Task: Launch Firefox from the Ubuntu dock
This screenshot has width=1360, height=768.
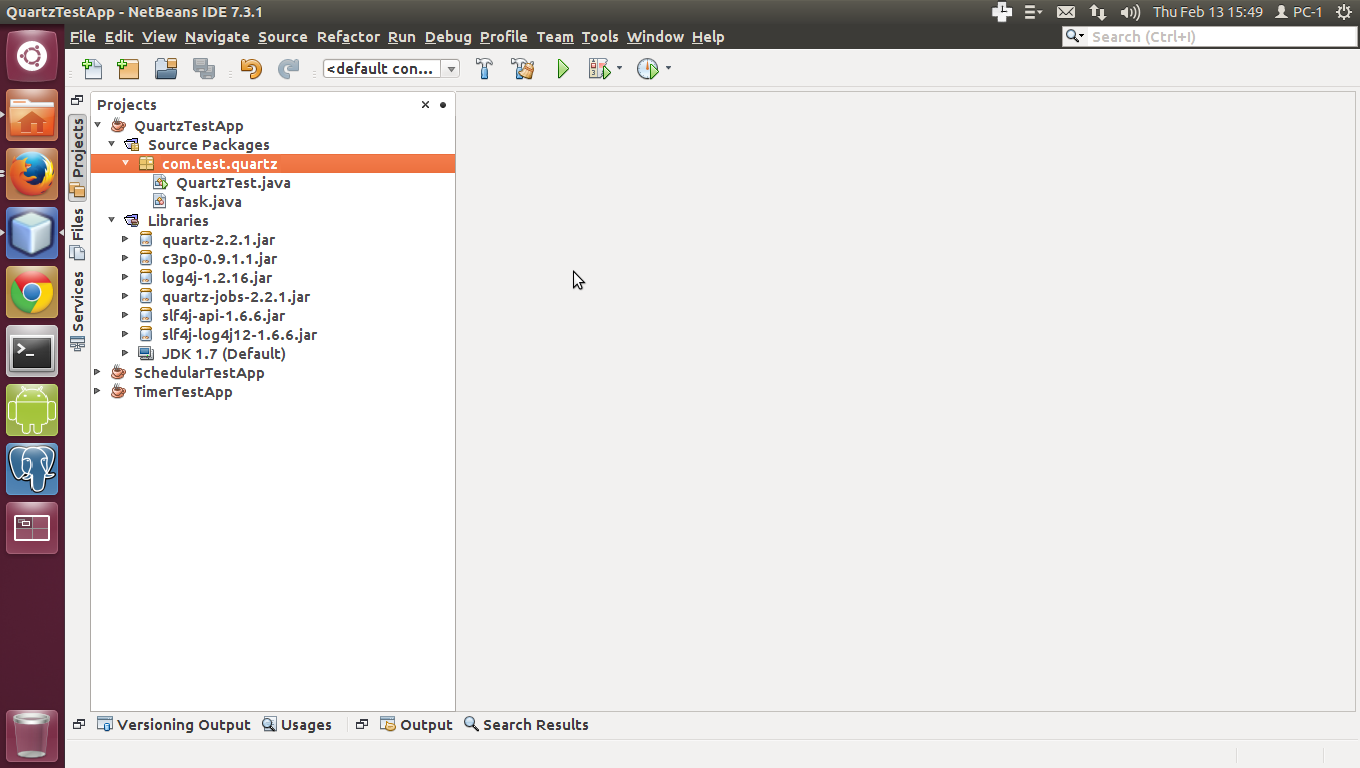Action: tap(32, 174)
